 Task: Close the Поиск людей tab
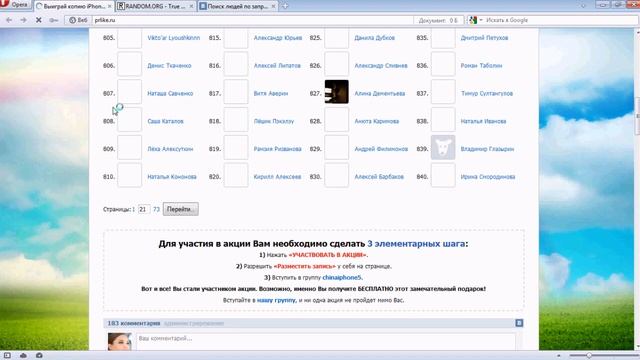pyautogui.click(x=273, y=7)
